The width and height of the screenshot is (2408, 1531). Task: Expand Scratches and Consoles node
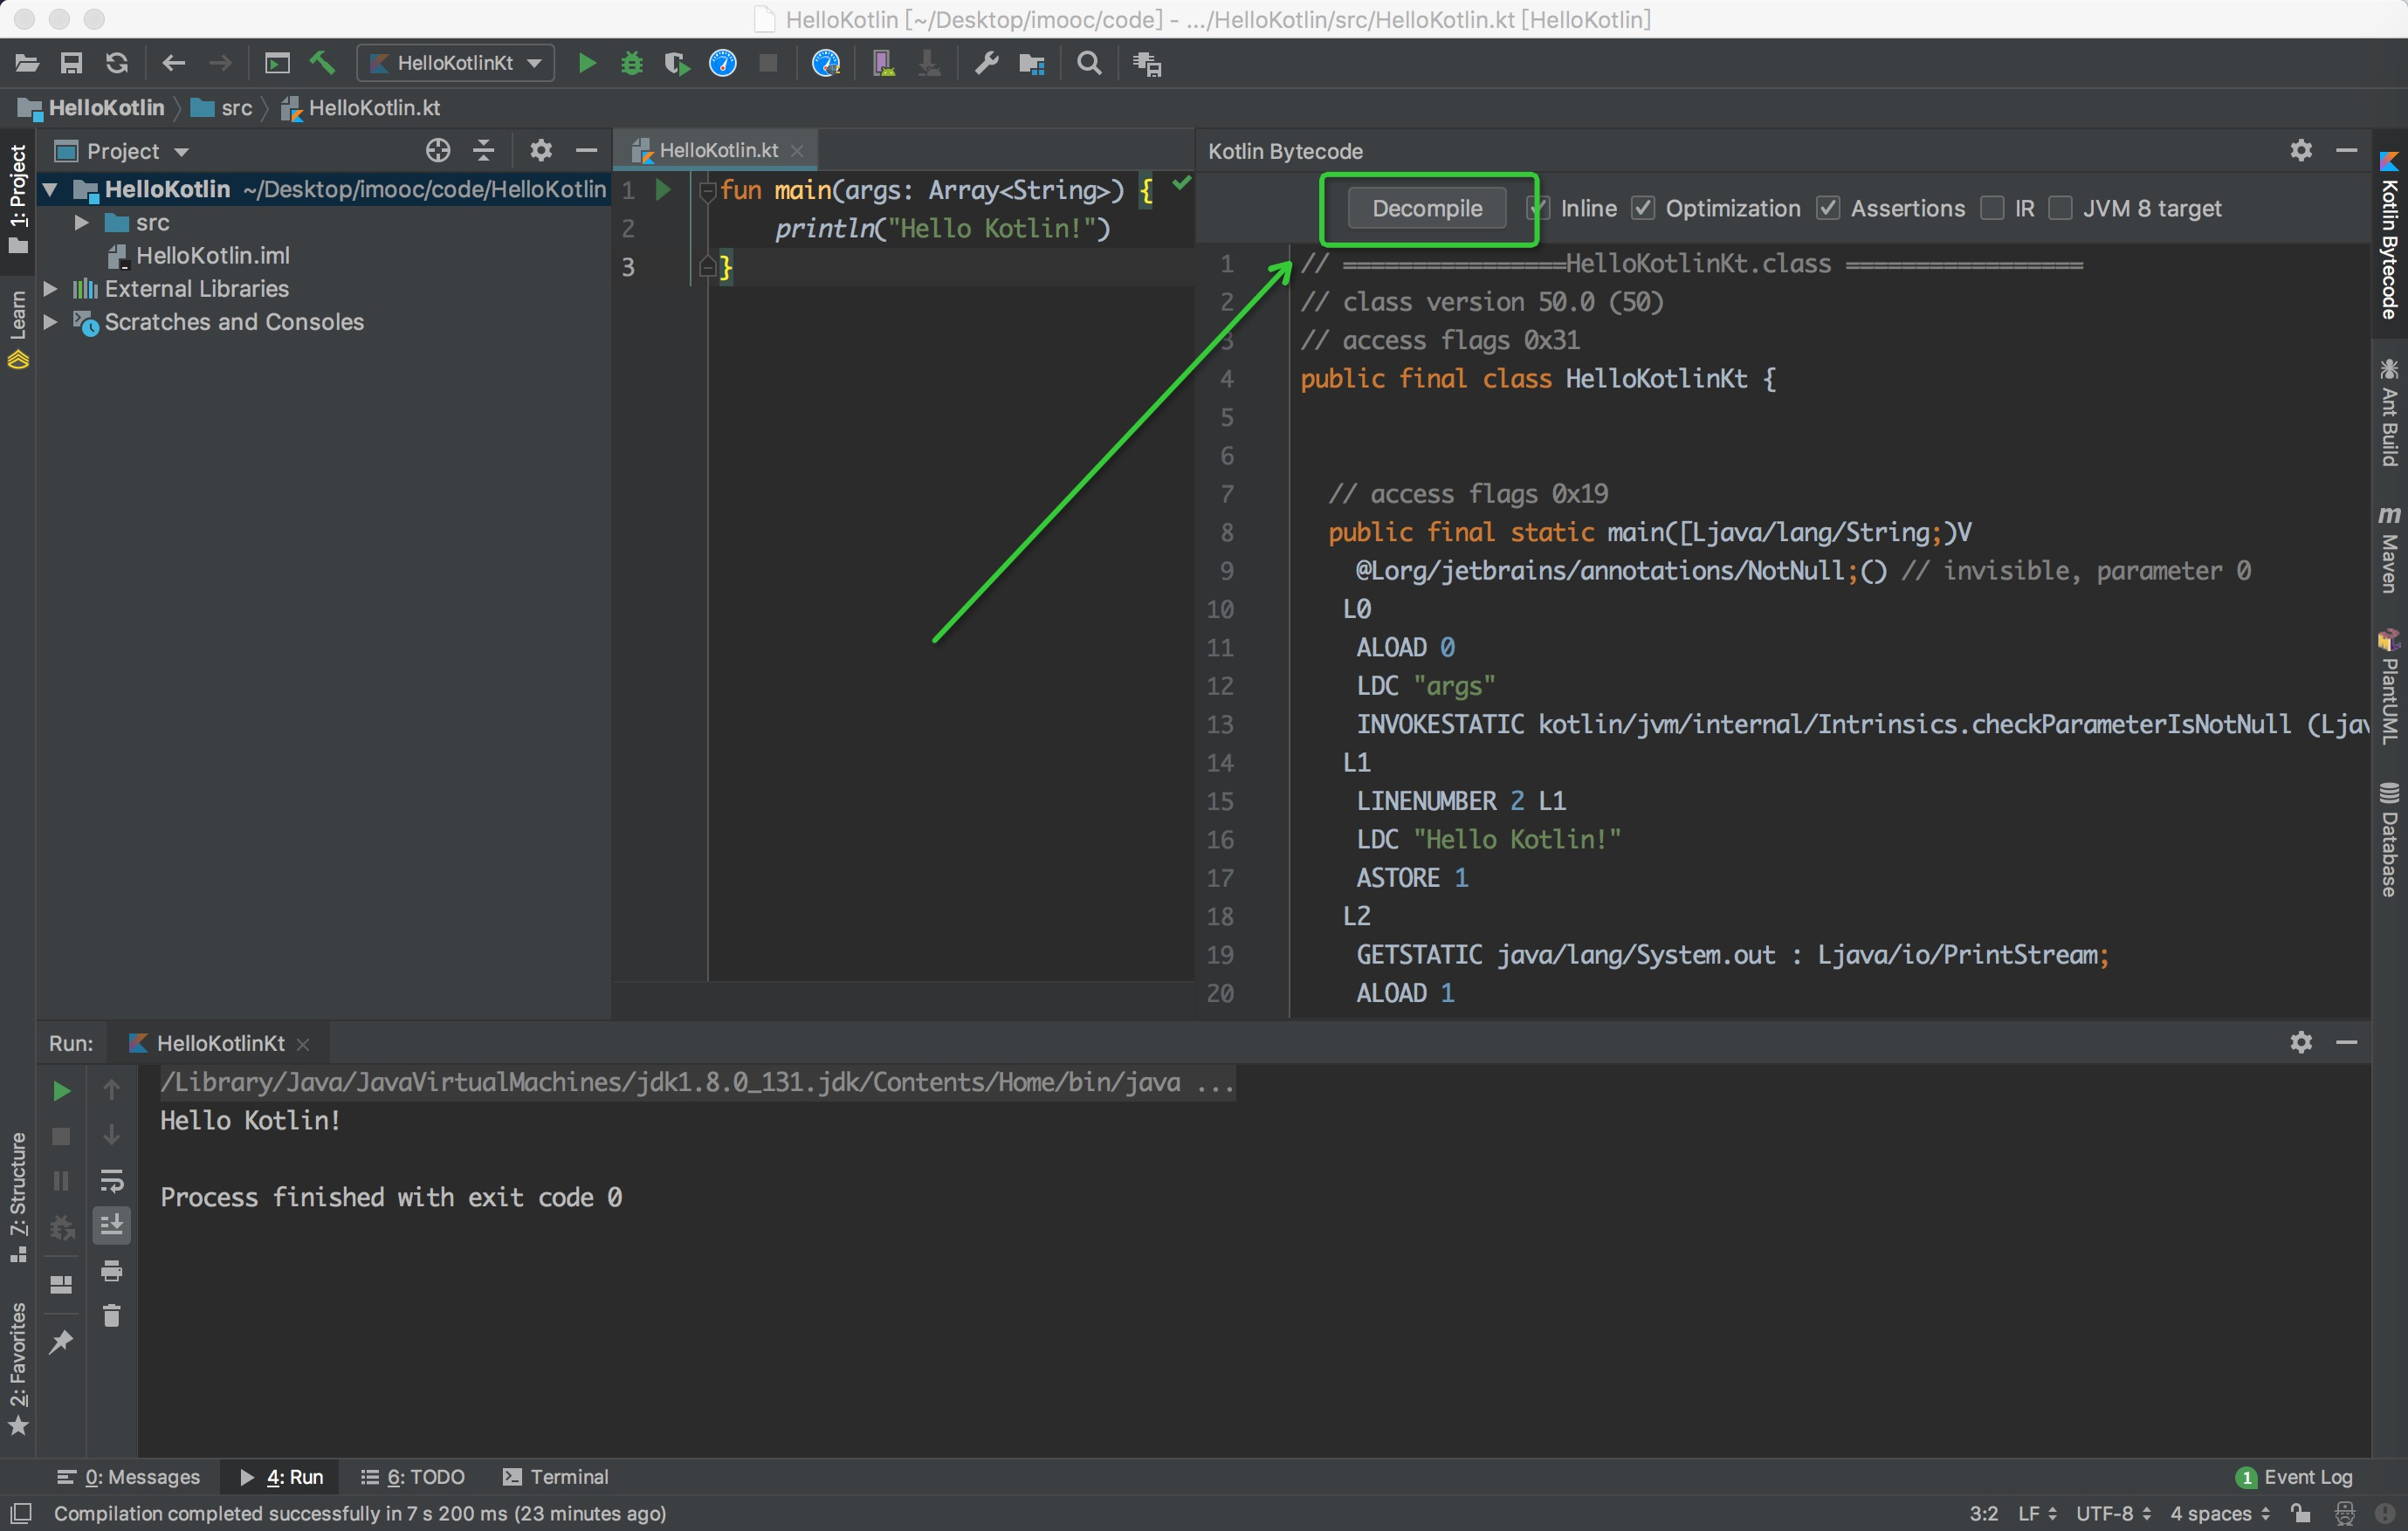point(49,322)
